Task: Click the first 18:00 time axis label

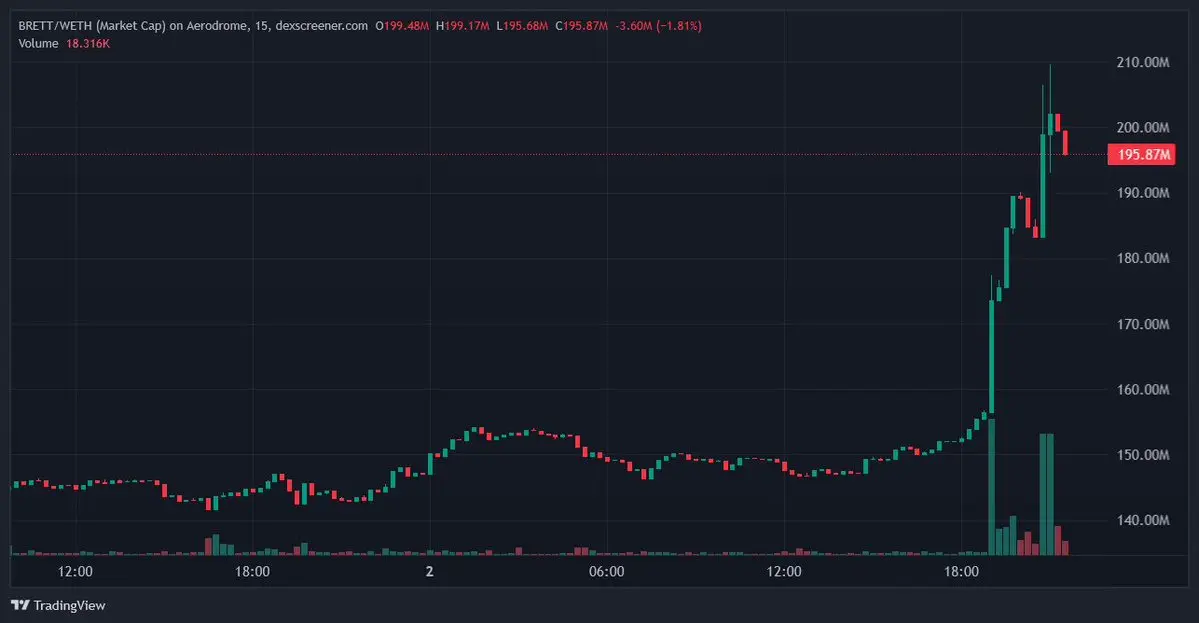Action: pyautogui.click(x=252, y=572)
